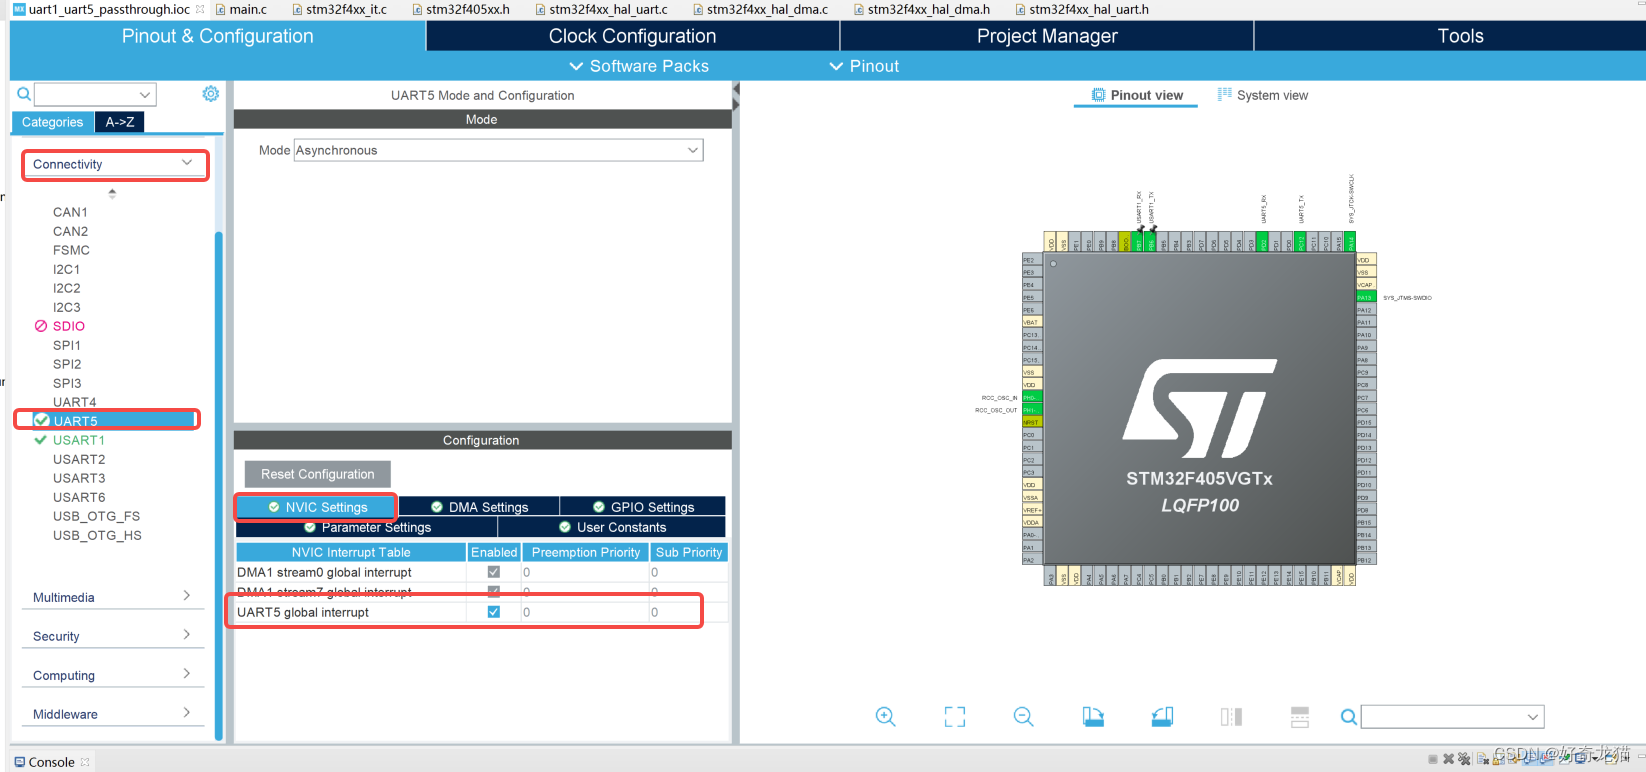Image resolution: width=1646 pixels, height=772 pixels.
Task: Click the peripheral search magnifier icon
Action: pyautogui.click(x=24, y=94)
